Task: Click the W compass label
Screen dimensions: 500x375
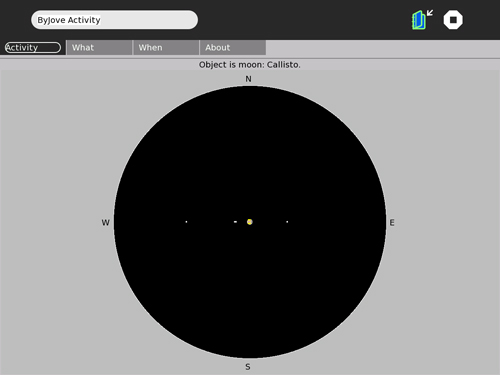Action: pos(105,223)
